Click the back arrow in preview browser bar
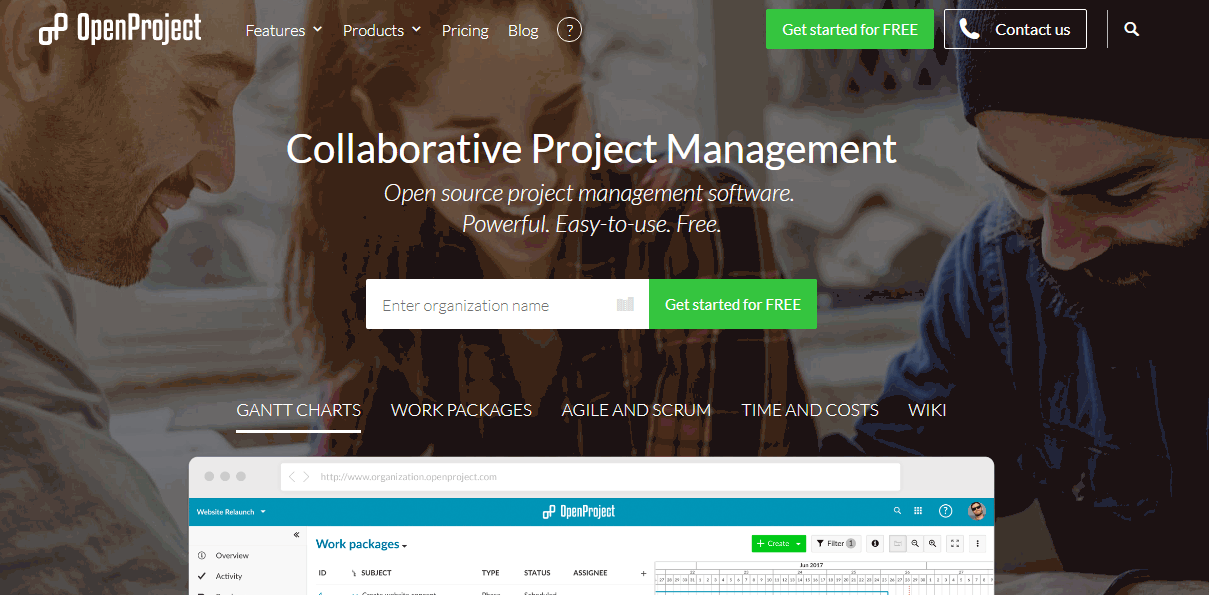 coord(292,477)
